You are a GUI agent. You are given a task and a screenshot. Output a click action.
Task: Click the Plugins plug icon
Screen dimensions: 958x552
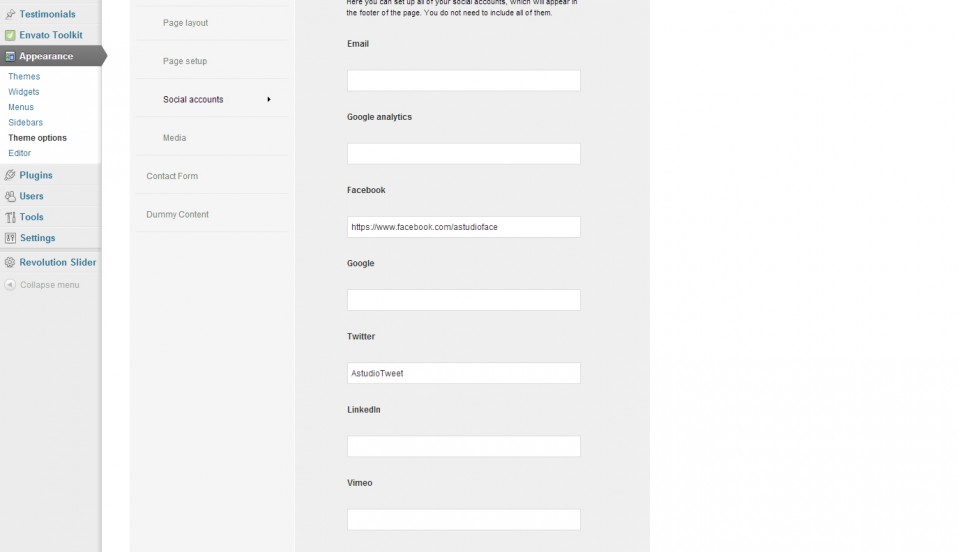coord(10,175)
